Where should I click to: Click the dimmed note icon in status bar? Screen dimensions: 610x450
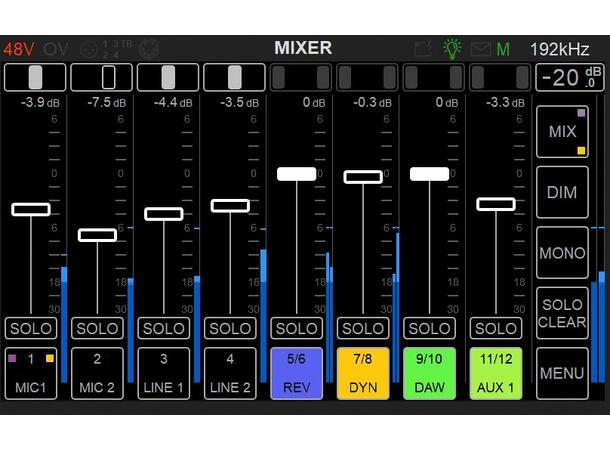point(423,49)
